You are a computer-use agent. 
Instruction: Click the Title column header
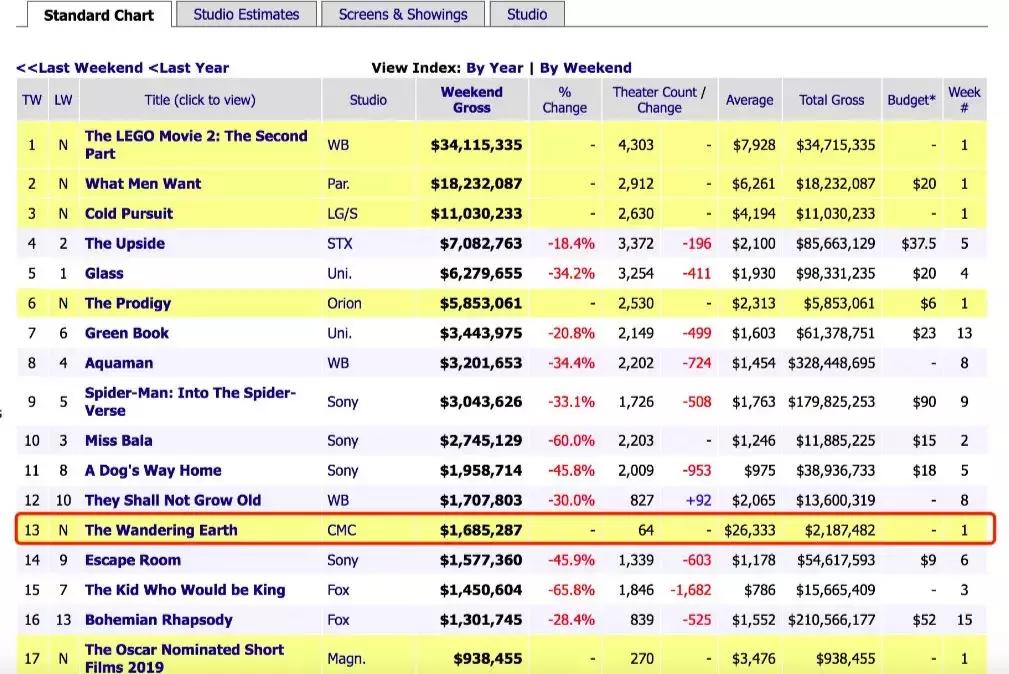199,100
